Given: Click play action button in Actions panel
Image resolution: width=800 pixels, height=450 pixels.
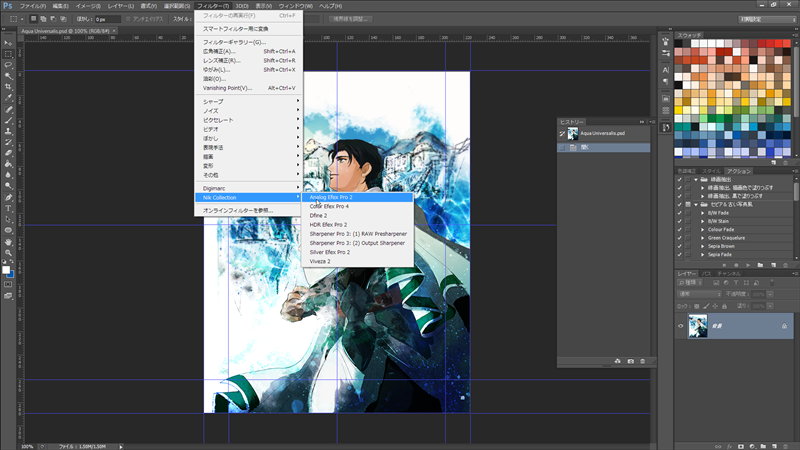Looking at the screenshot, I should (x=748, y=265).
